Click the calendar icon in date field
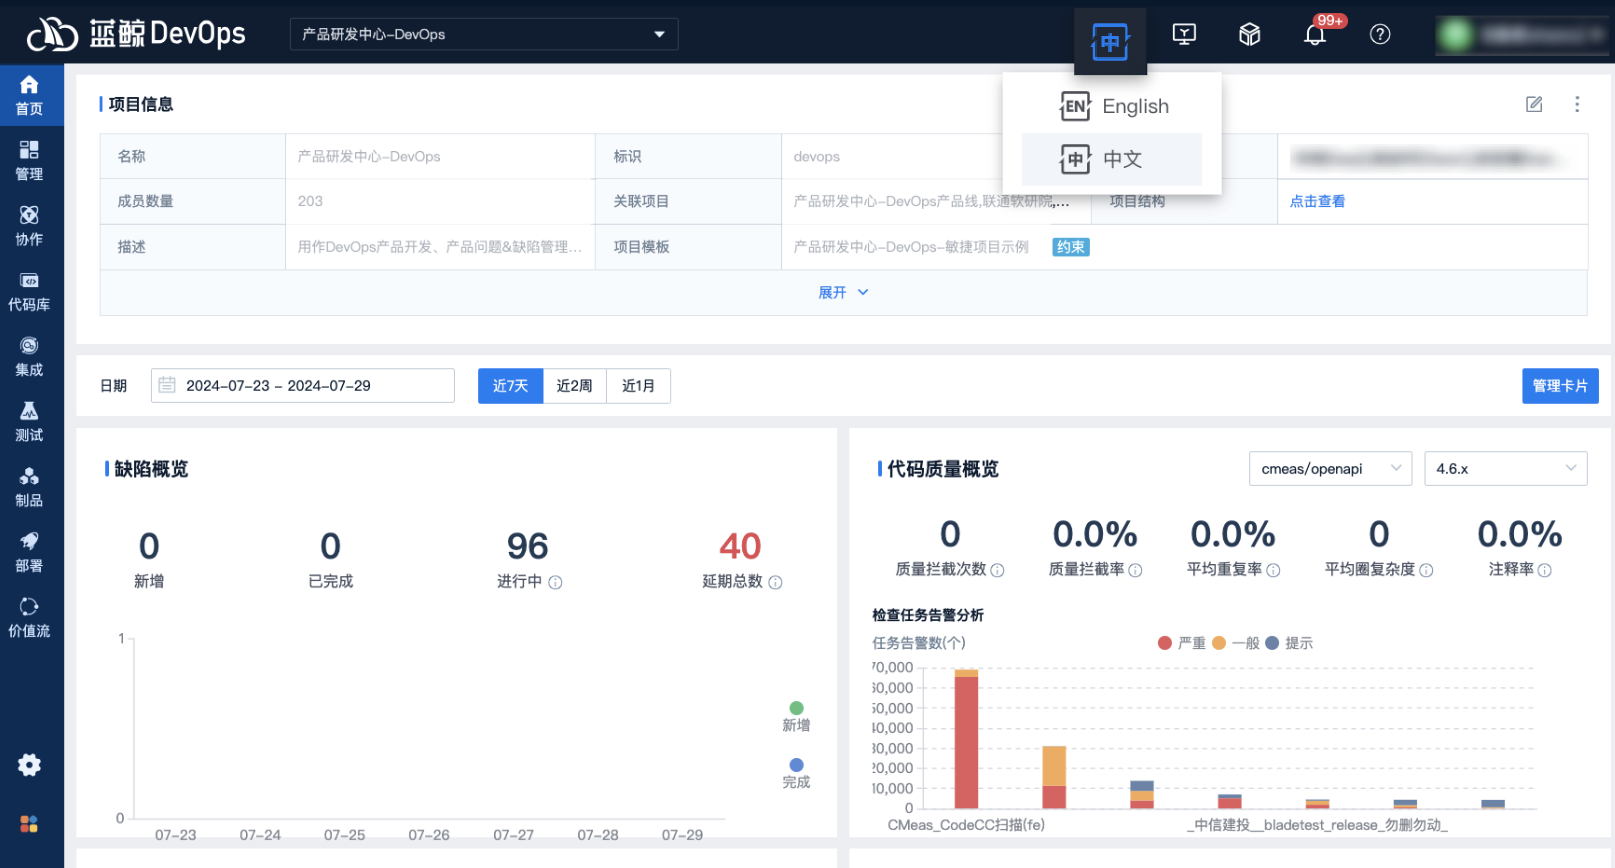The image size is (1615, 868). (x=167, y=385)
